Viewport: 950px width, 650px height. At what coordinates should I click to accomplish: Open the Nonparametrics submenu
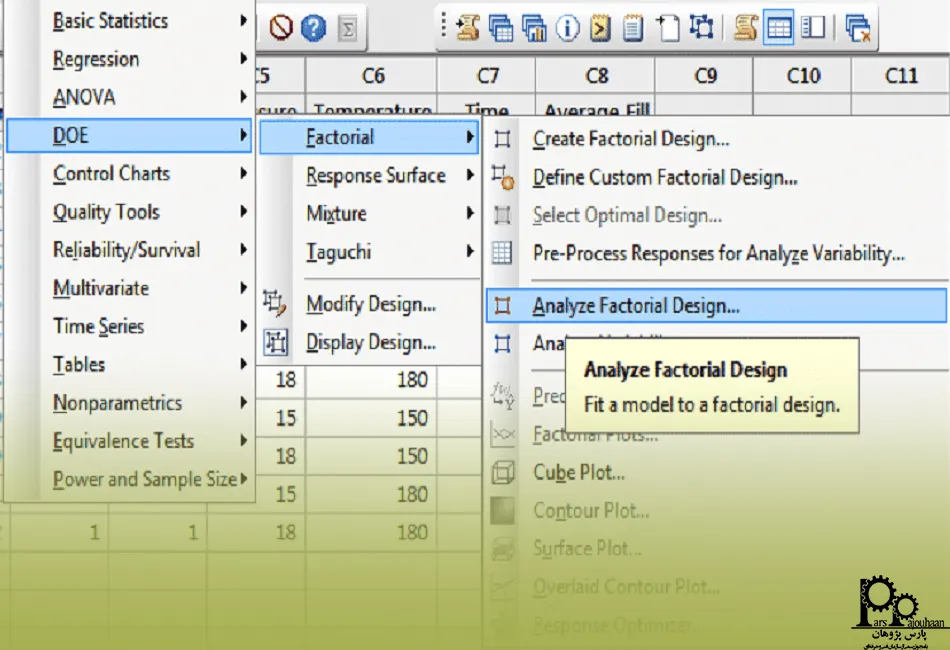[x=130, y=402]
